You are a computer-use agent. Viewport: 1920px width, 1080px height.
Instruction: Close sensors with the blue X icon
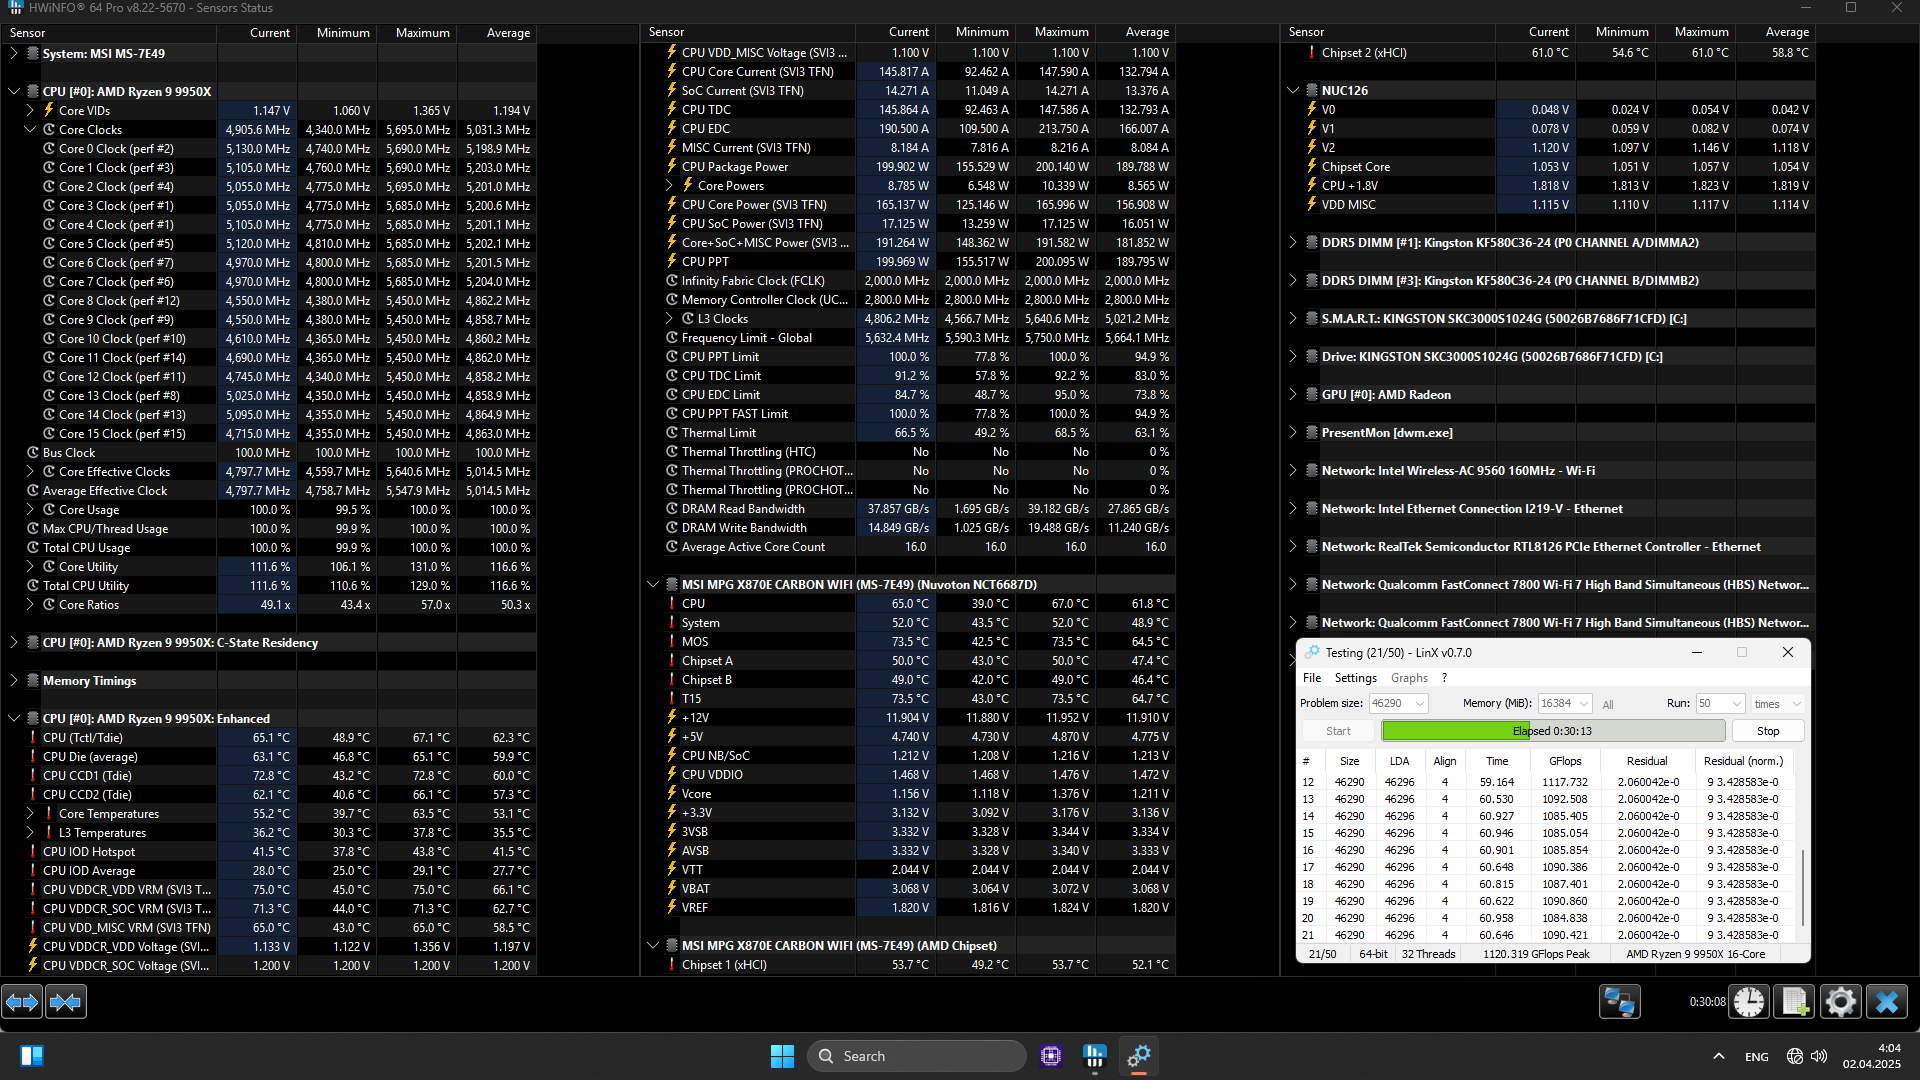pyautogui.click(x=1887, y=1001)
